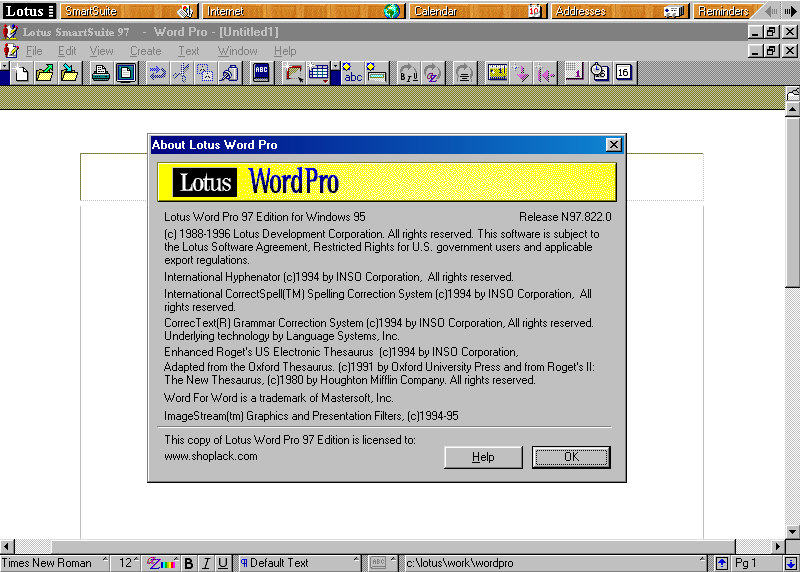
Task: Run spell check with ABC book icon
Action: click(x=261, y=73)
